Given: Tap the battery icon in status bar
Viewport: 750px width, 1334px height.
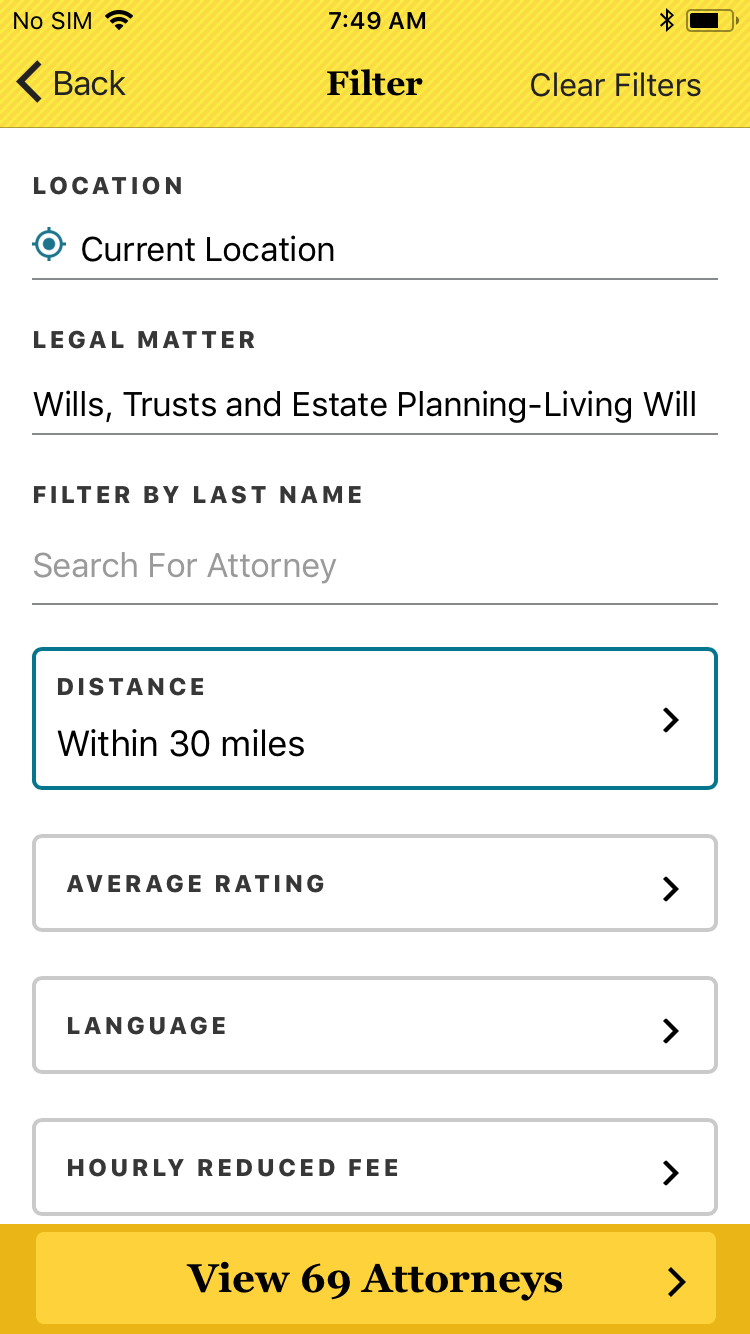Looking at the screenshot, I should pyautogui.click(x=710, y=21).
